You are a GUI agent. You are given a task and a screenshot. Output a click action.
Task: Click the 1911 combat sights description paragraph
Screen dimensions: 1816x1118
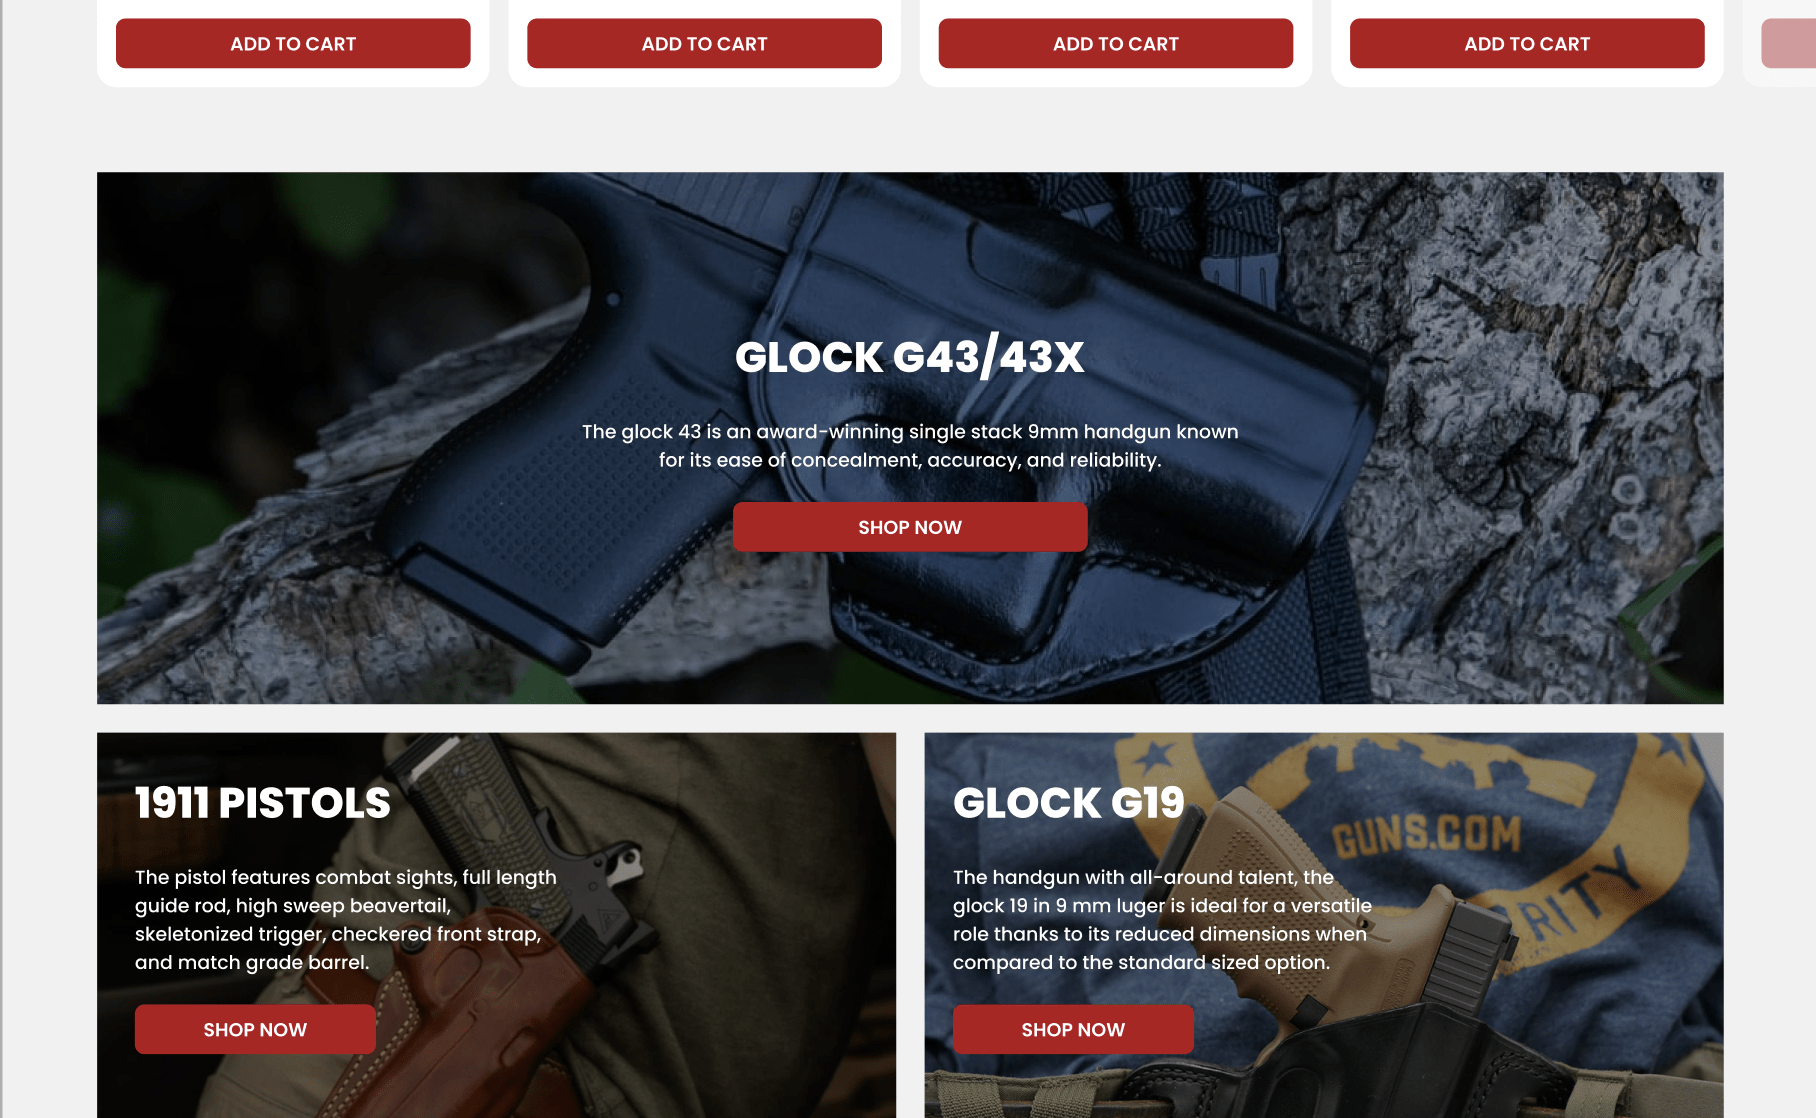pyautogui.click(x=346, y=920)
